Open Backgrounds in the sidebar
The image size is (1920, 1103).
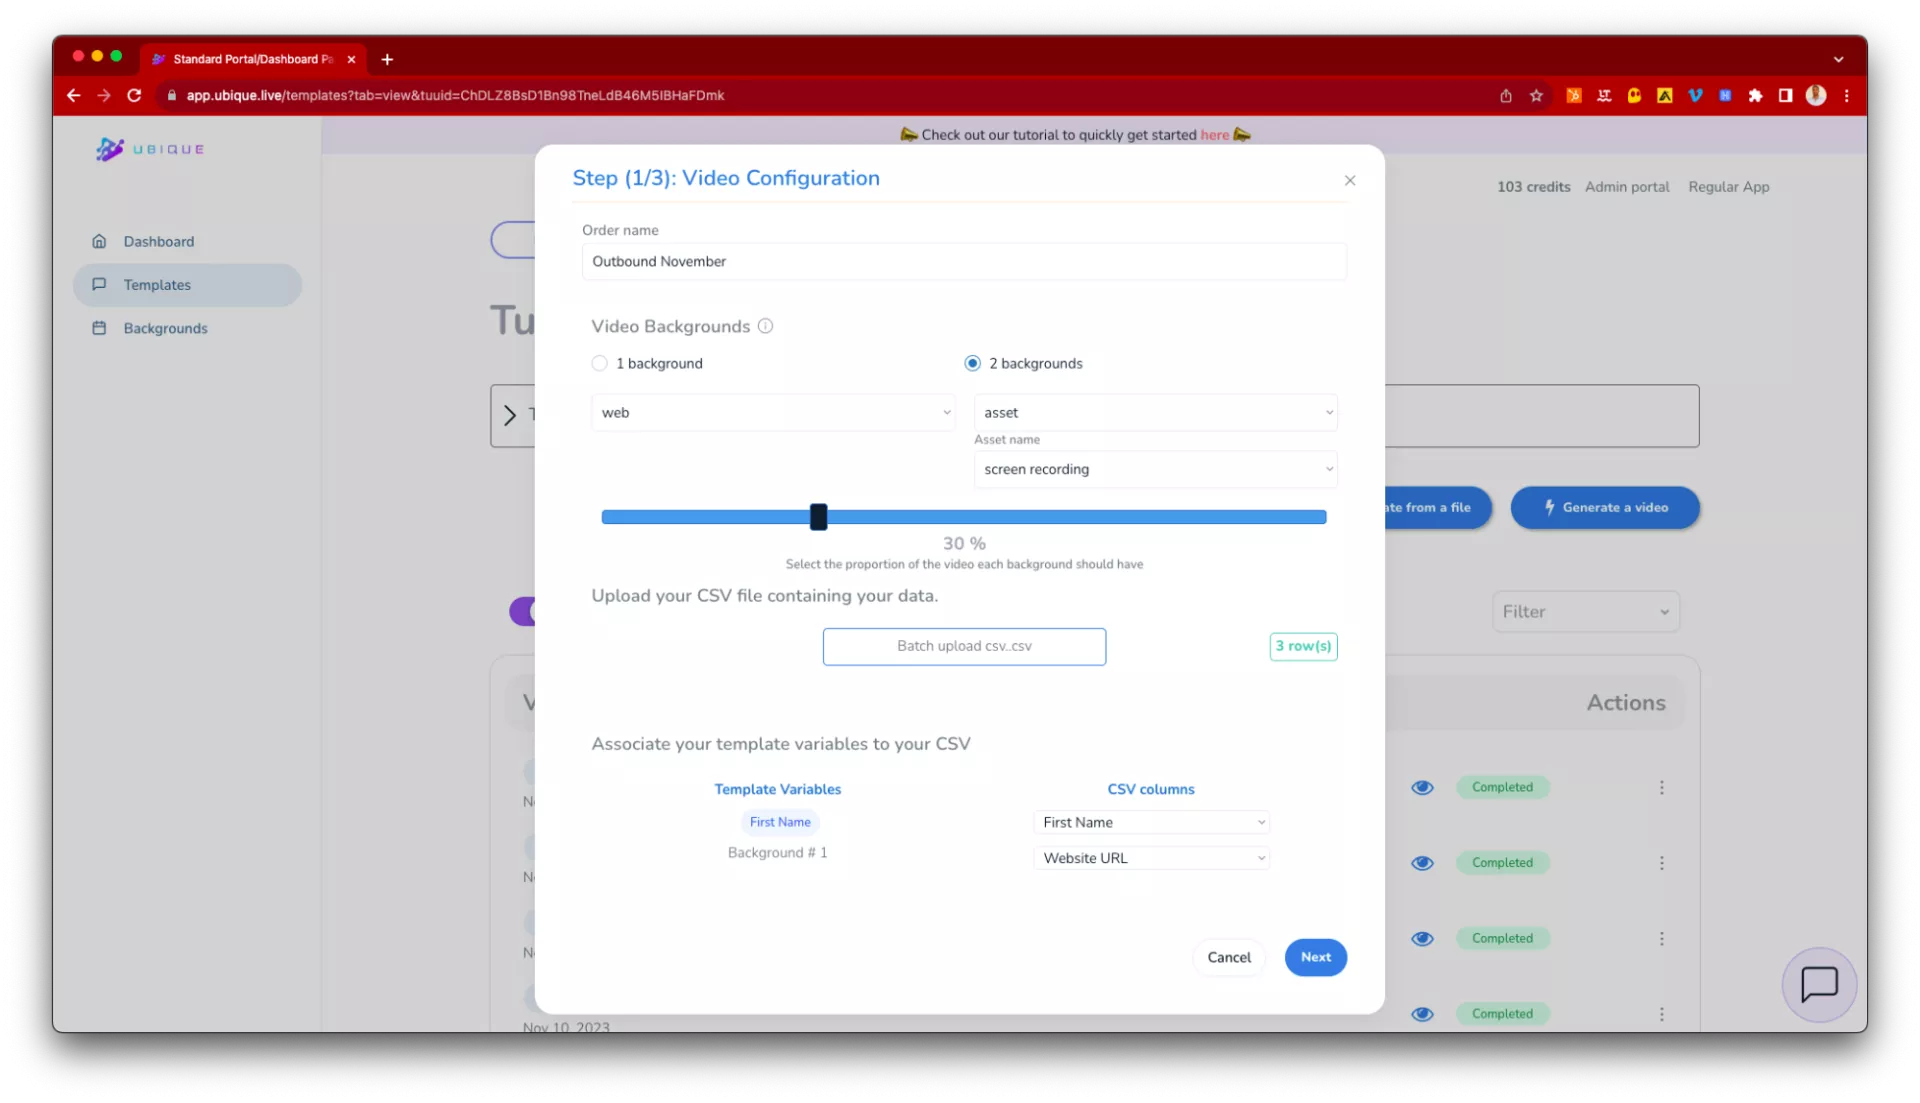tap(165, 329)
